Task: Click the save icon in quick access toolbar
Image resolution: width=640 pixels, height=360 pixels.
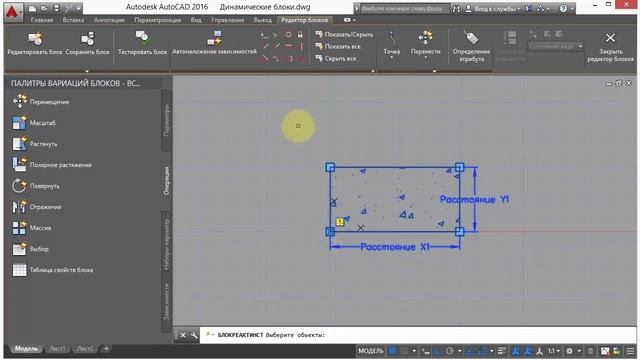Action: point(57,8)
